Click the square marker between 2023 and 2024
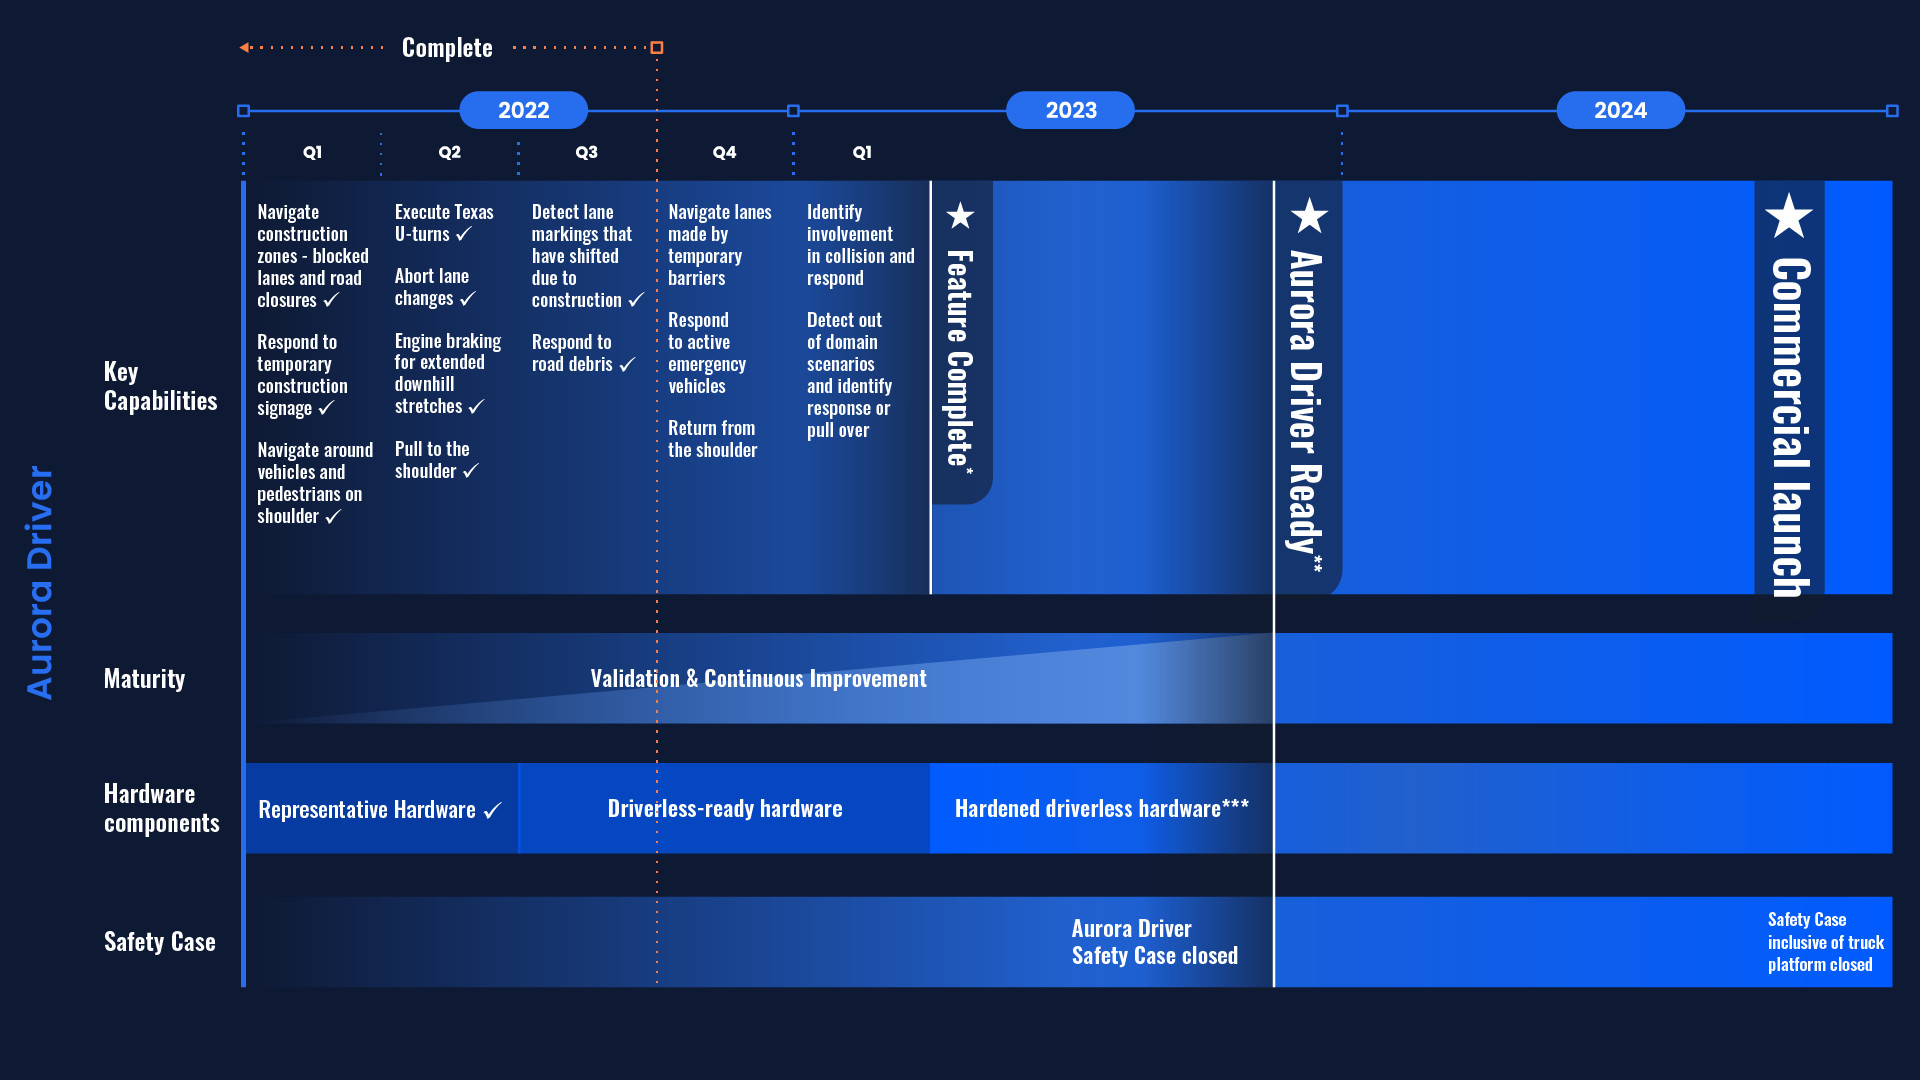The width and height of the screenshot is (1920, 1080). coord(1342,111)
